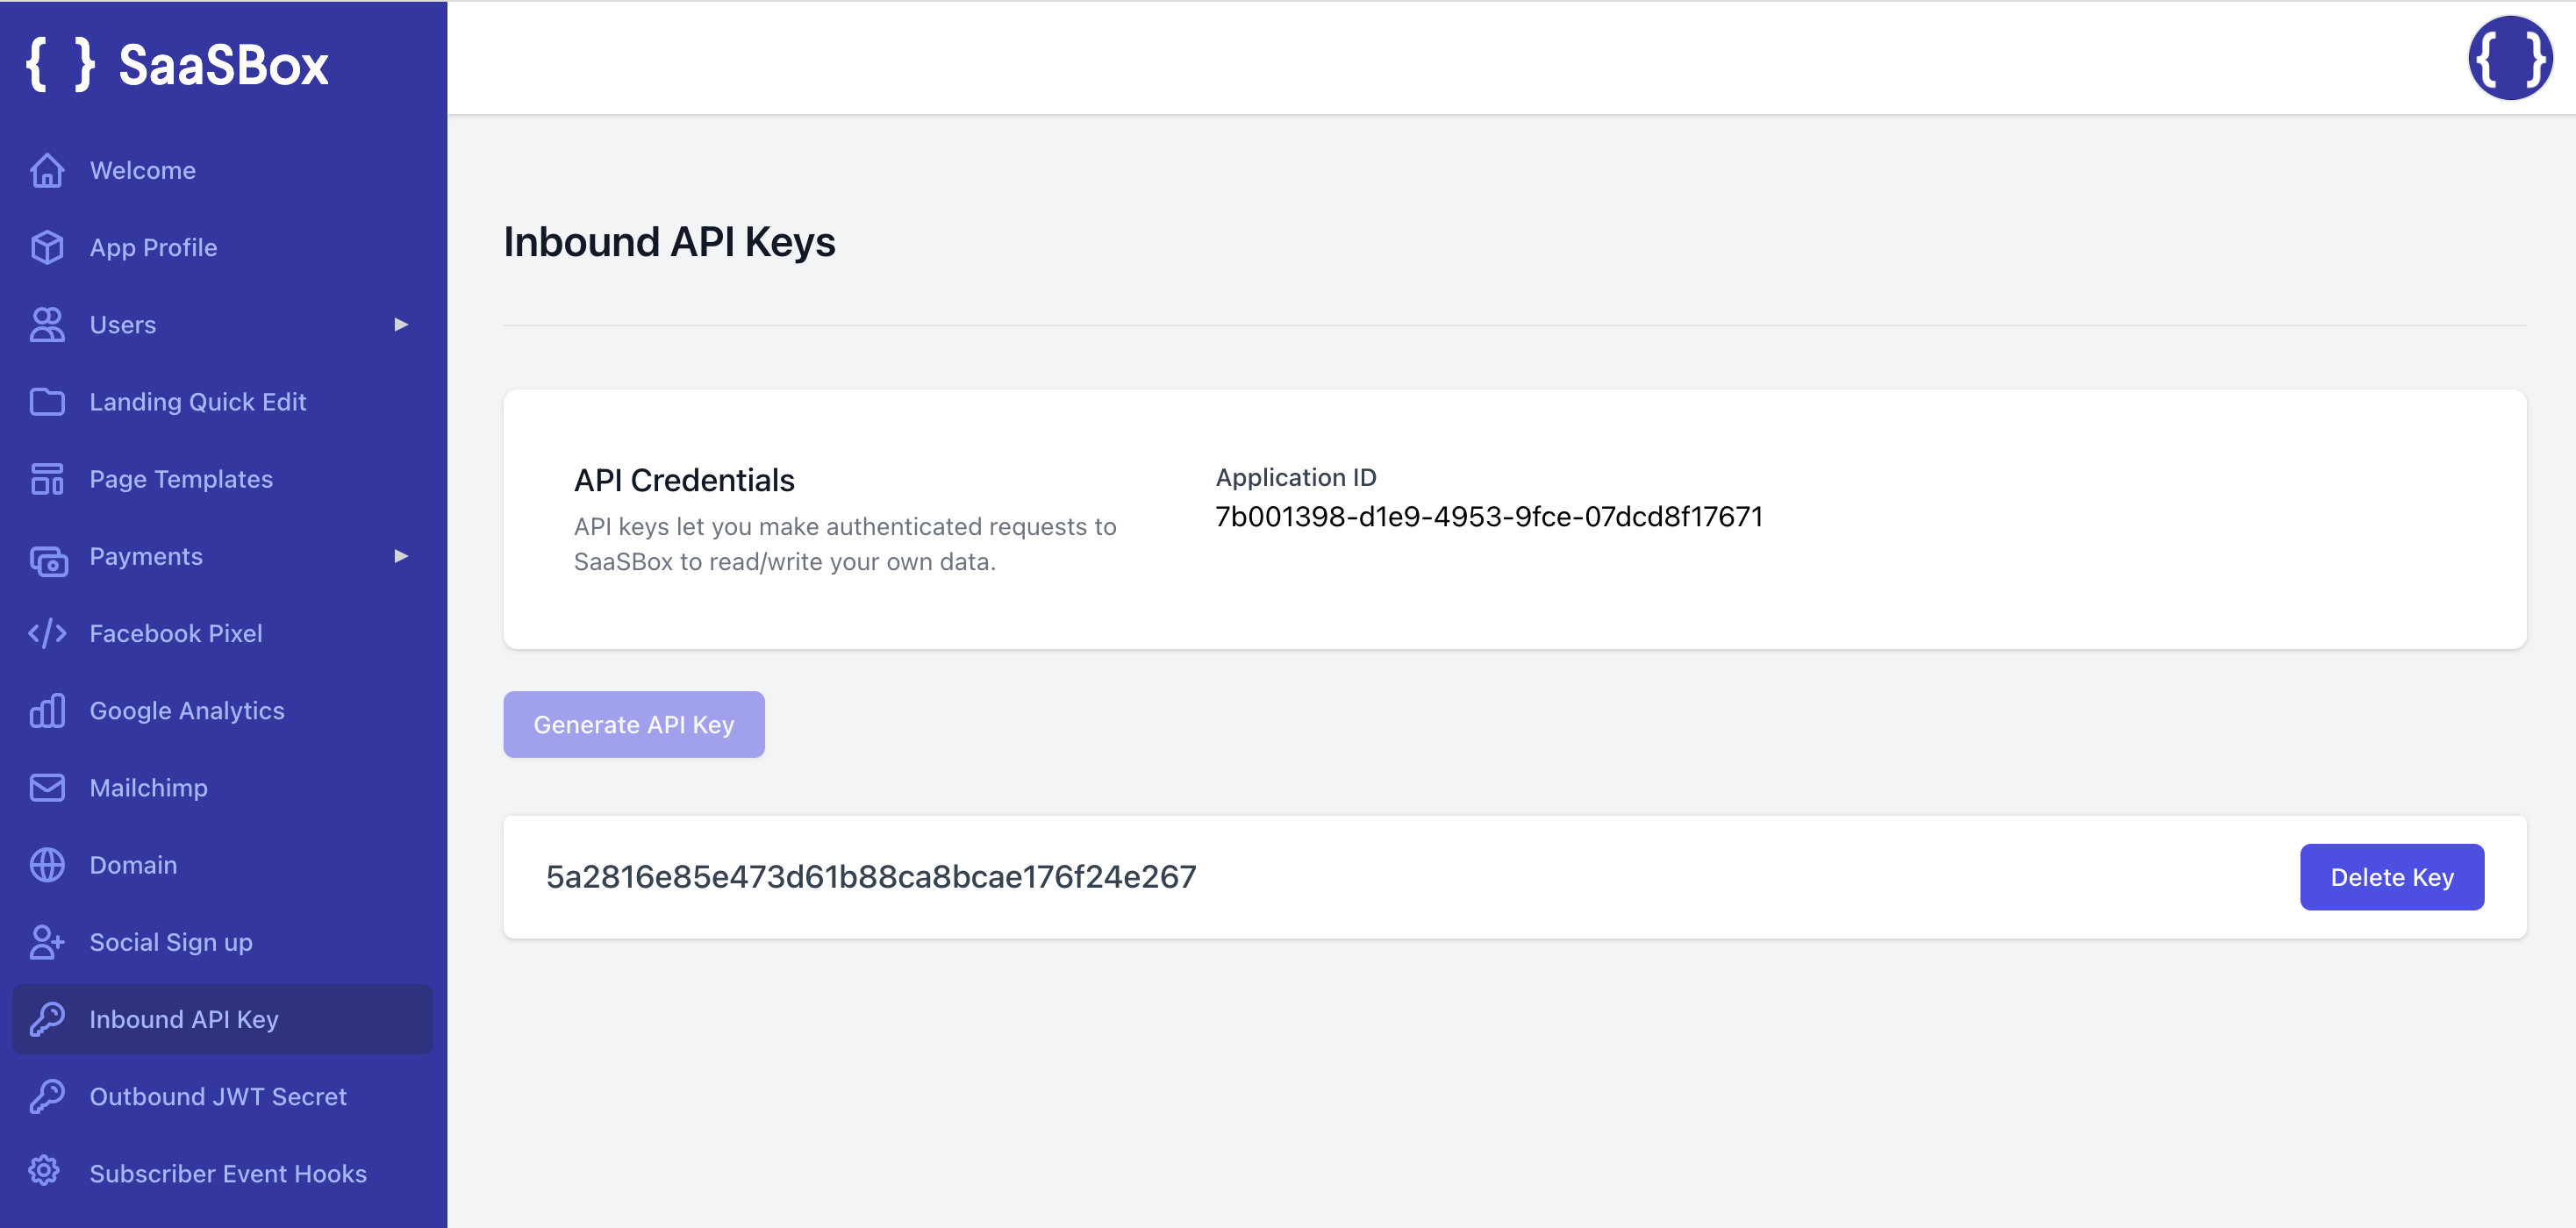Image resolution: width=2576 pixels, height=1228 pixels.
Task: Open Mailchimp integration page
Action: tap(222, 787)
